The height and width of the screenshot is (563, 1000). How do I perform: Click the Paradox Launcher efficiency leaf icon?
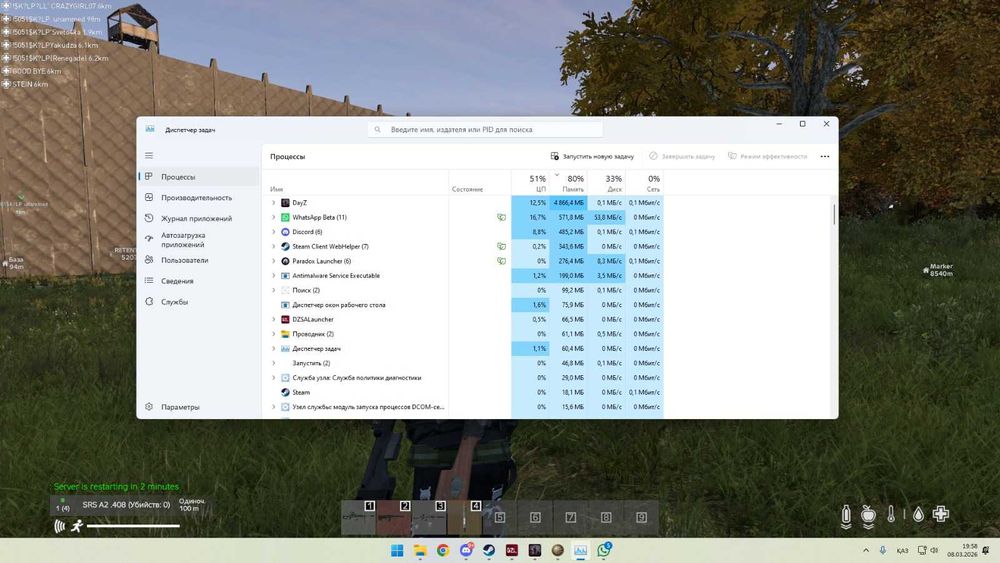point(501,261)
